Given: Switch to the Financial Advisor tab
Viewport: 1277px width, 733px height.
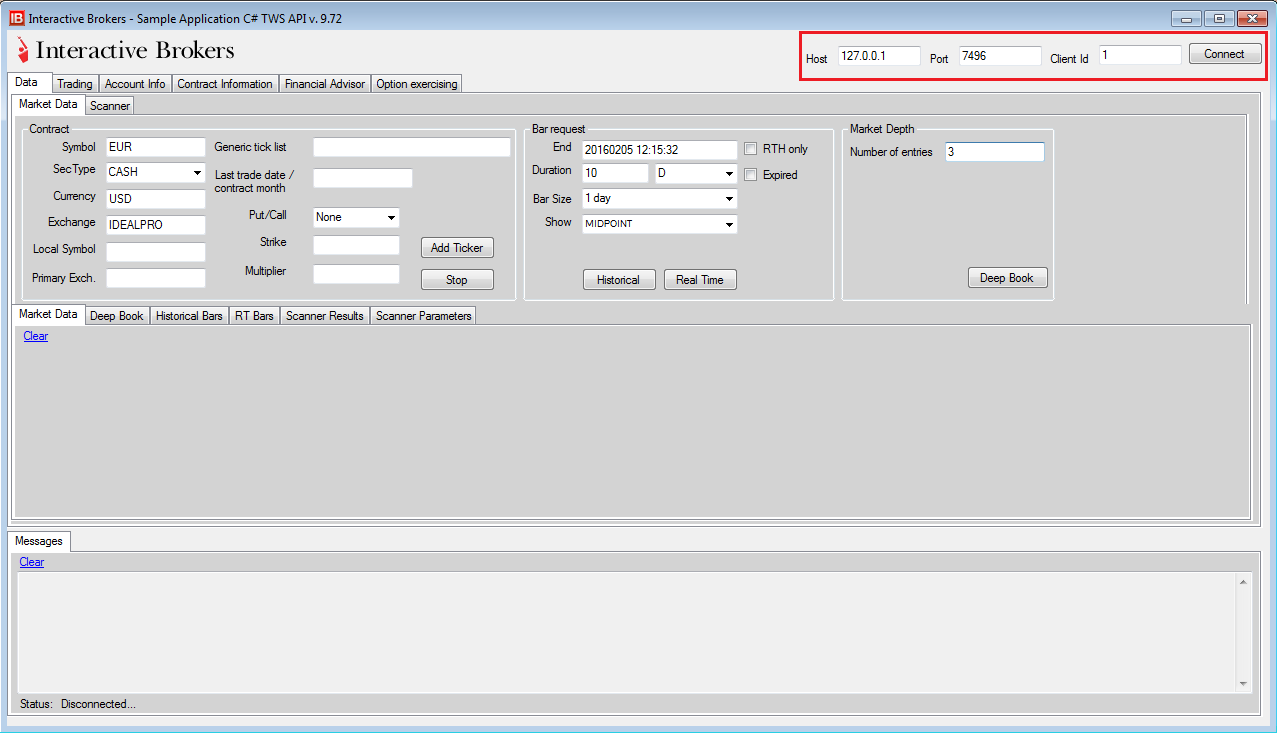Looking at the screenshot, I should [325, 84].
